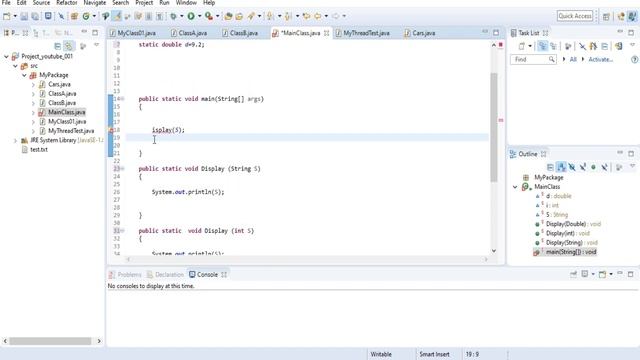Click the green Run button in the toolbar
The width and height of the screenshot is (640, 360).
(x=191, y=16)
